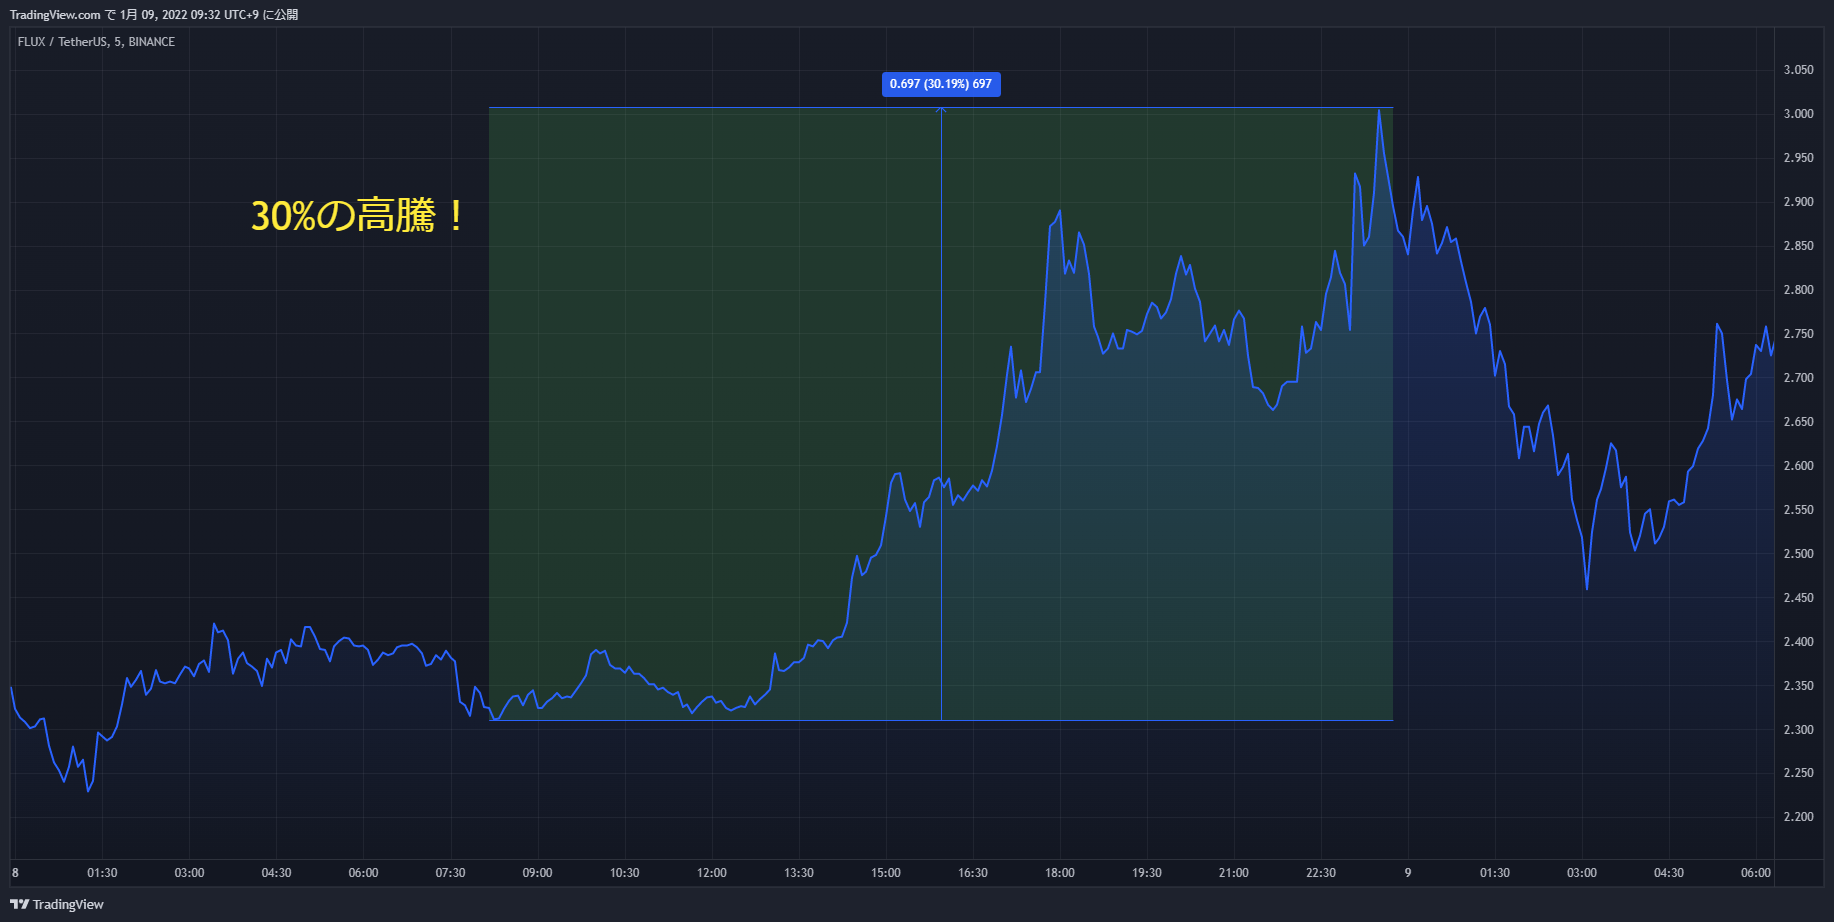
Task: Click price label 2.600 on price axis
Action: [1798, 466]
